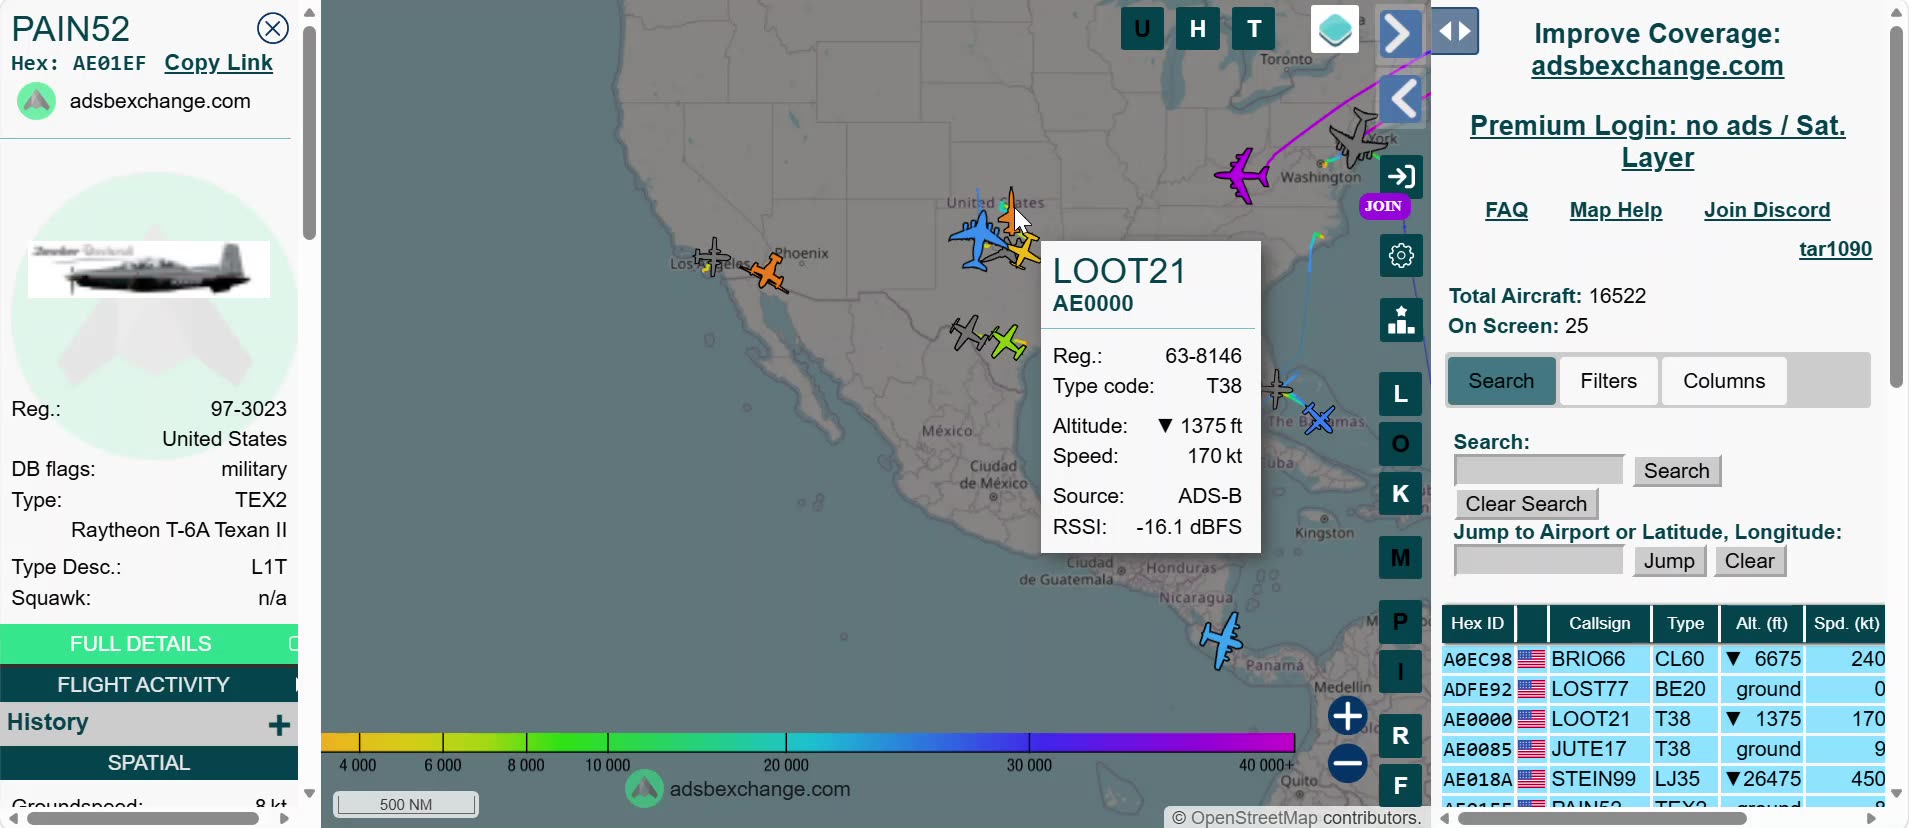Viewport: 1914px width, 828px height.
Task: Toggle the H map filter button
Action: click(x=1198, y=28)
